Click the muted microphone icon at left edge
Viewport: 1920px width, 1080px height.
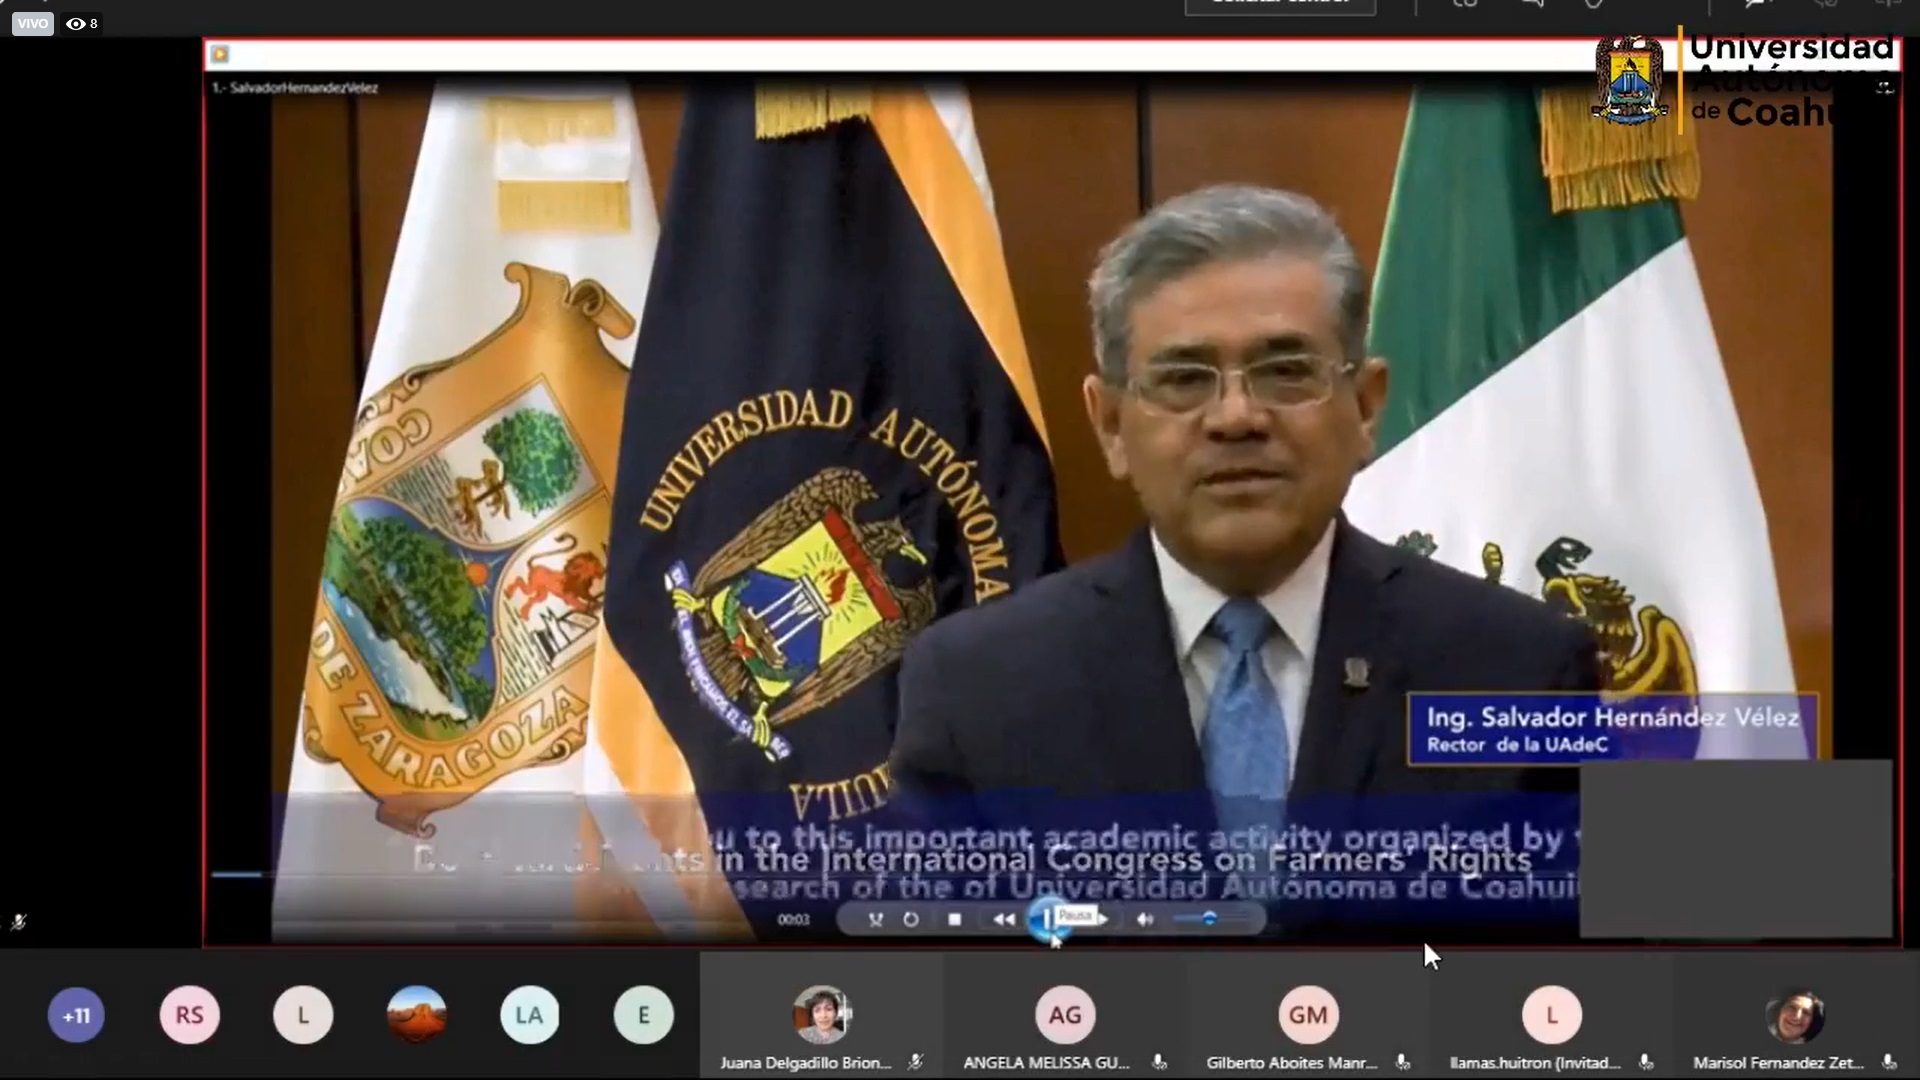(18, 922)
